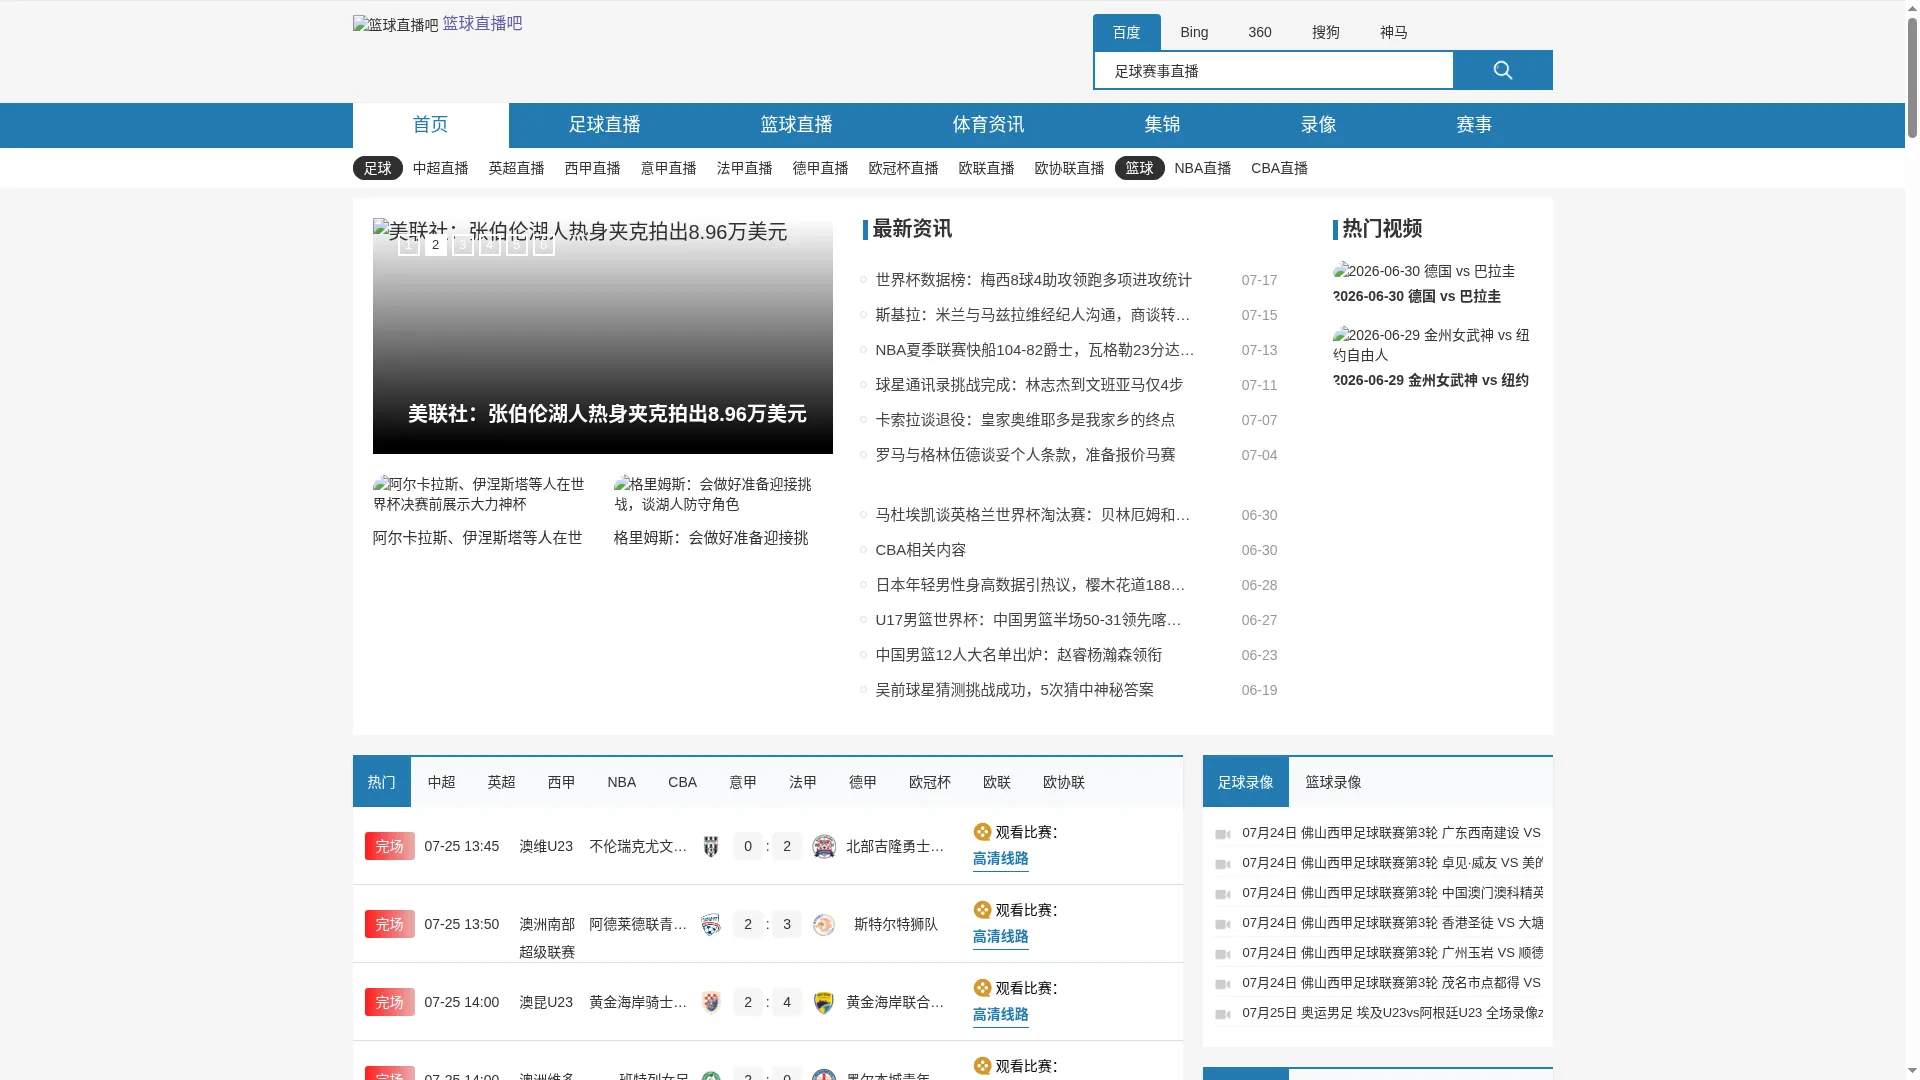Viewport: 1920px width, 1080px height.
Task: Open the 篮球直播 main menu
Action: click(796, 125)
